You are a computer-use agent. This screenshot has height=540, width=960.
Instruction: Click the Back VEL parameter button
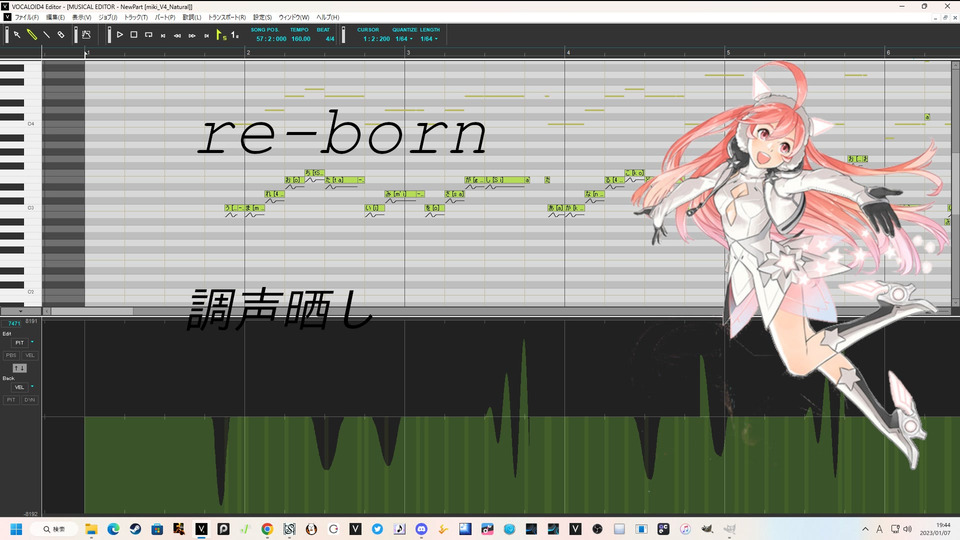[x=19, y=388]
